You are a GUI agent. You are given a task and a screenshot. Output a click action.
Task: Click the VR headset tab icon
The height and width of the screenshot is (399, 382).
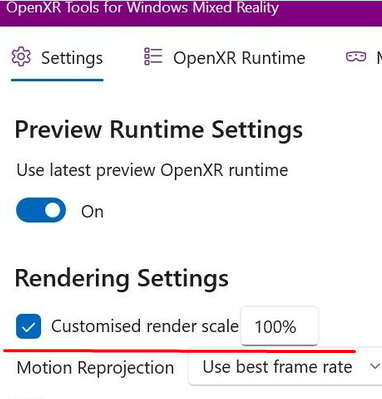coord(356,57)
